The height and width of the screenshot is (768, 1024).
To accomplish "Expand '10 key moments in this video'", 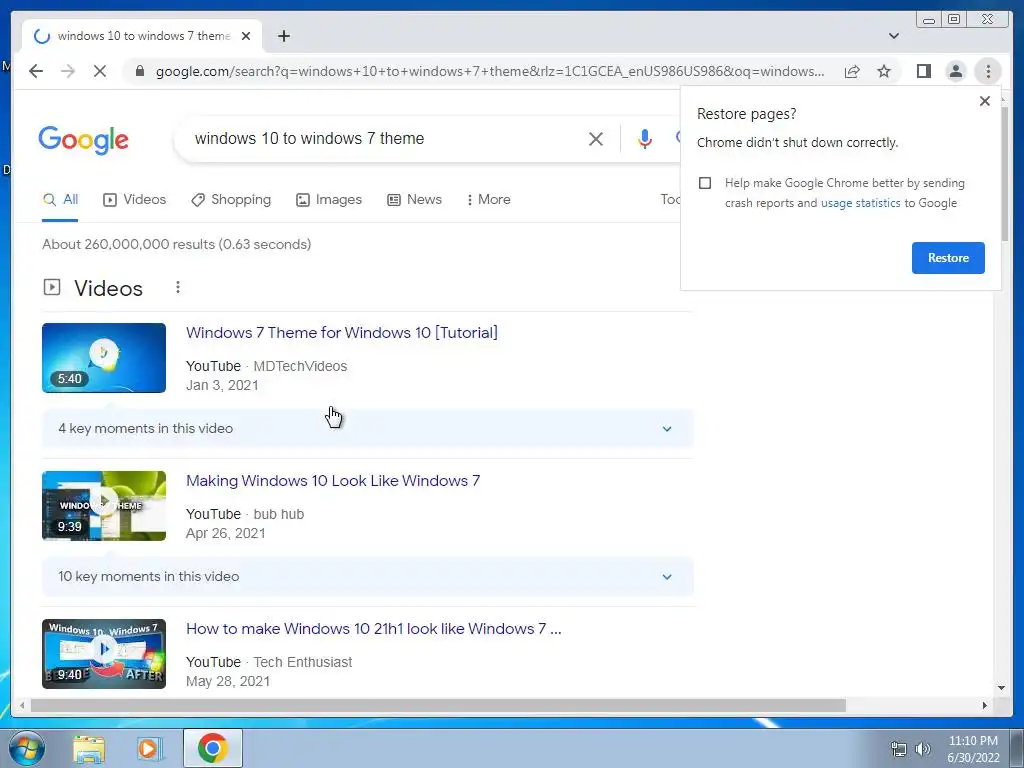I will [x=368, y=577].
